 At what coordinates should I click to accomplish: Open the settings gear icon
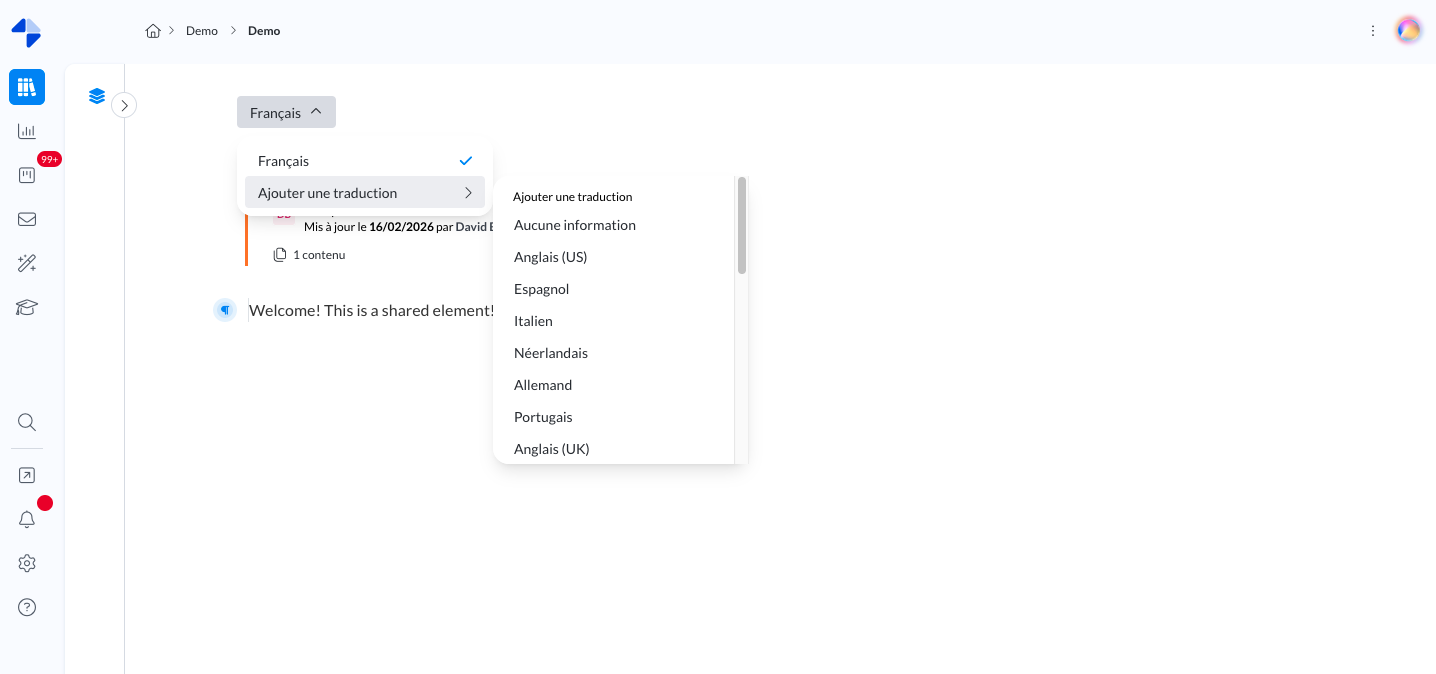[x=27, y=563]
